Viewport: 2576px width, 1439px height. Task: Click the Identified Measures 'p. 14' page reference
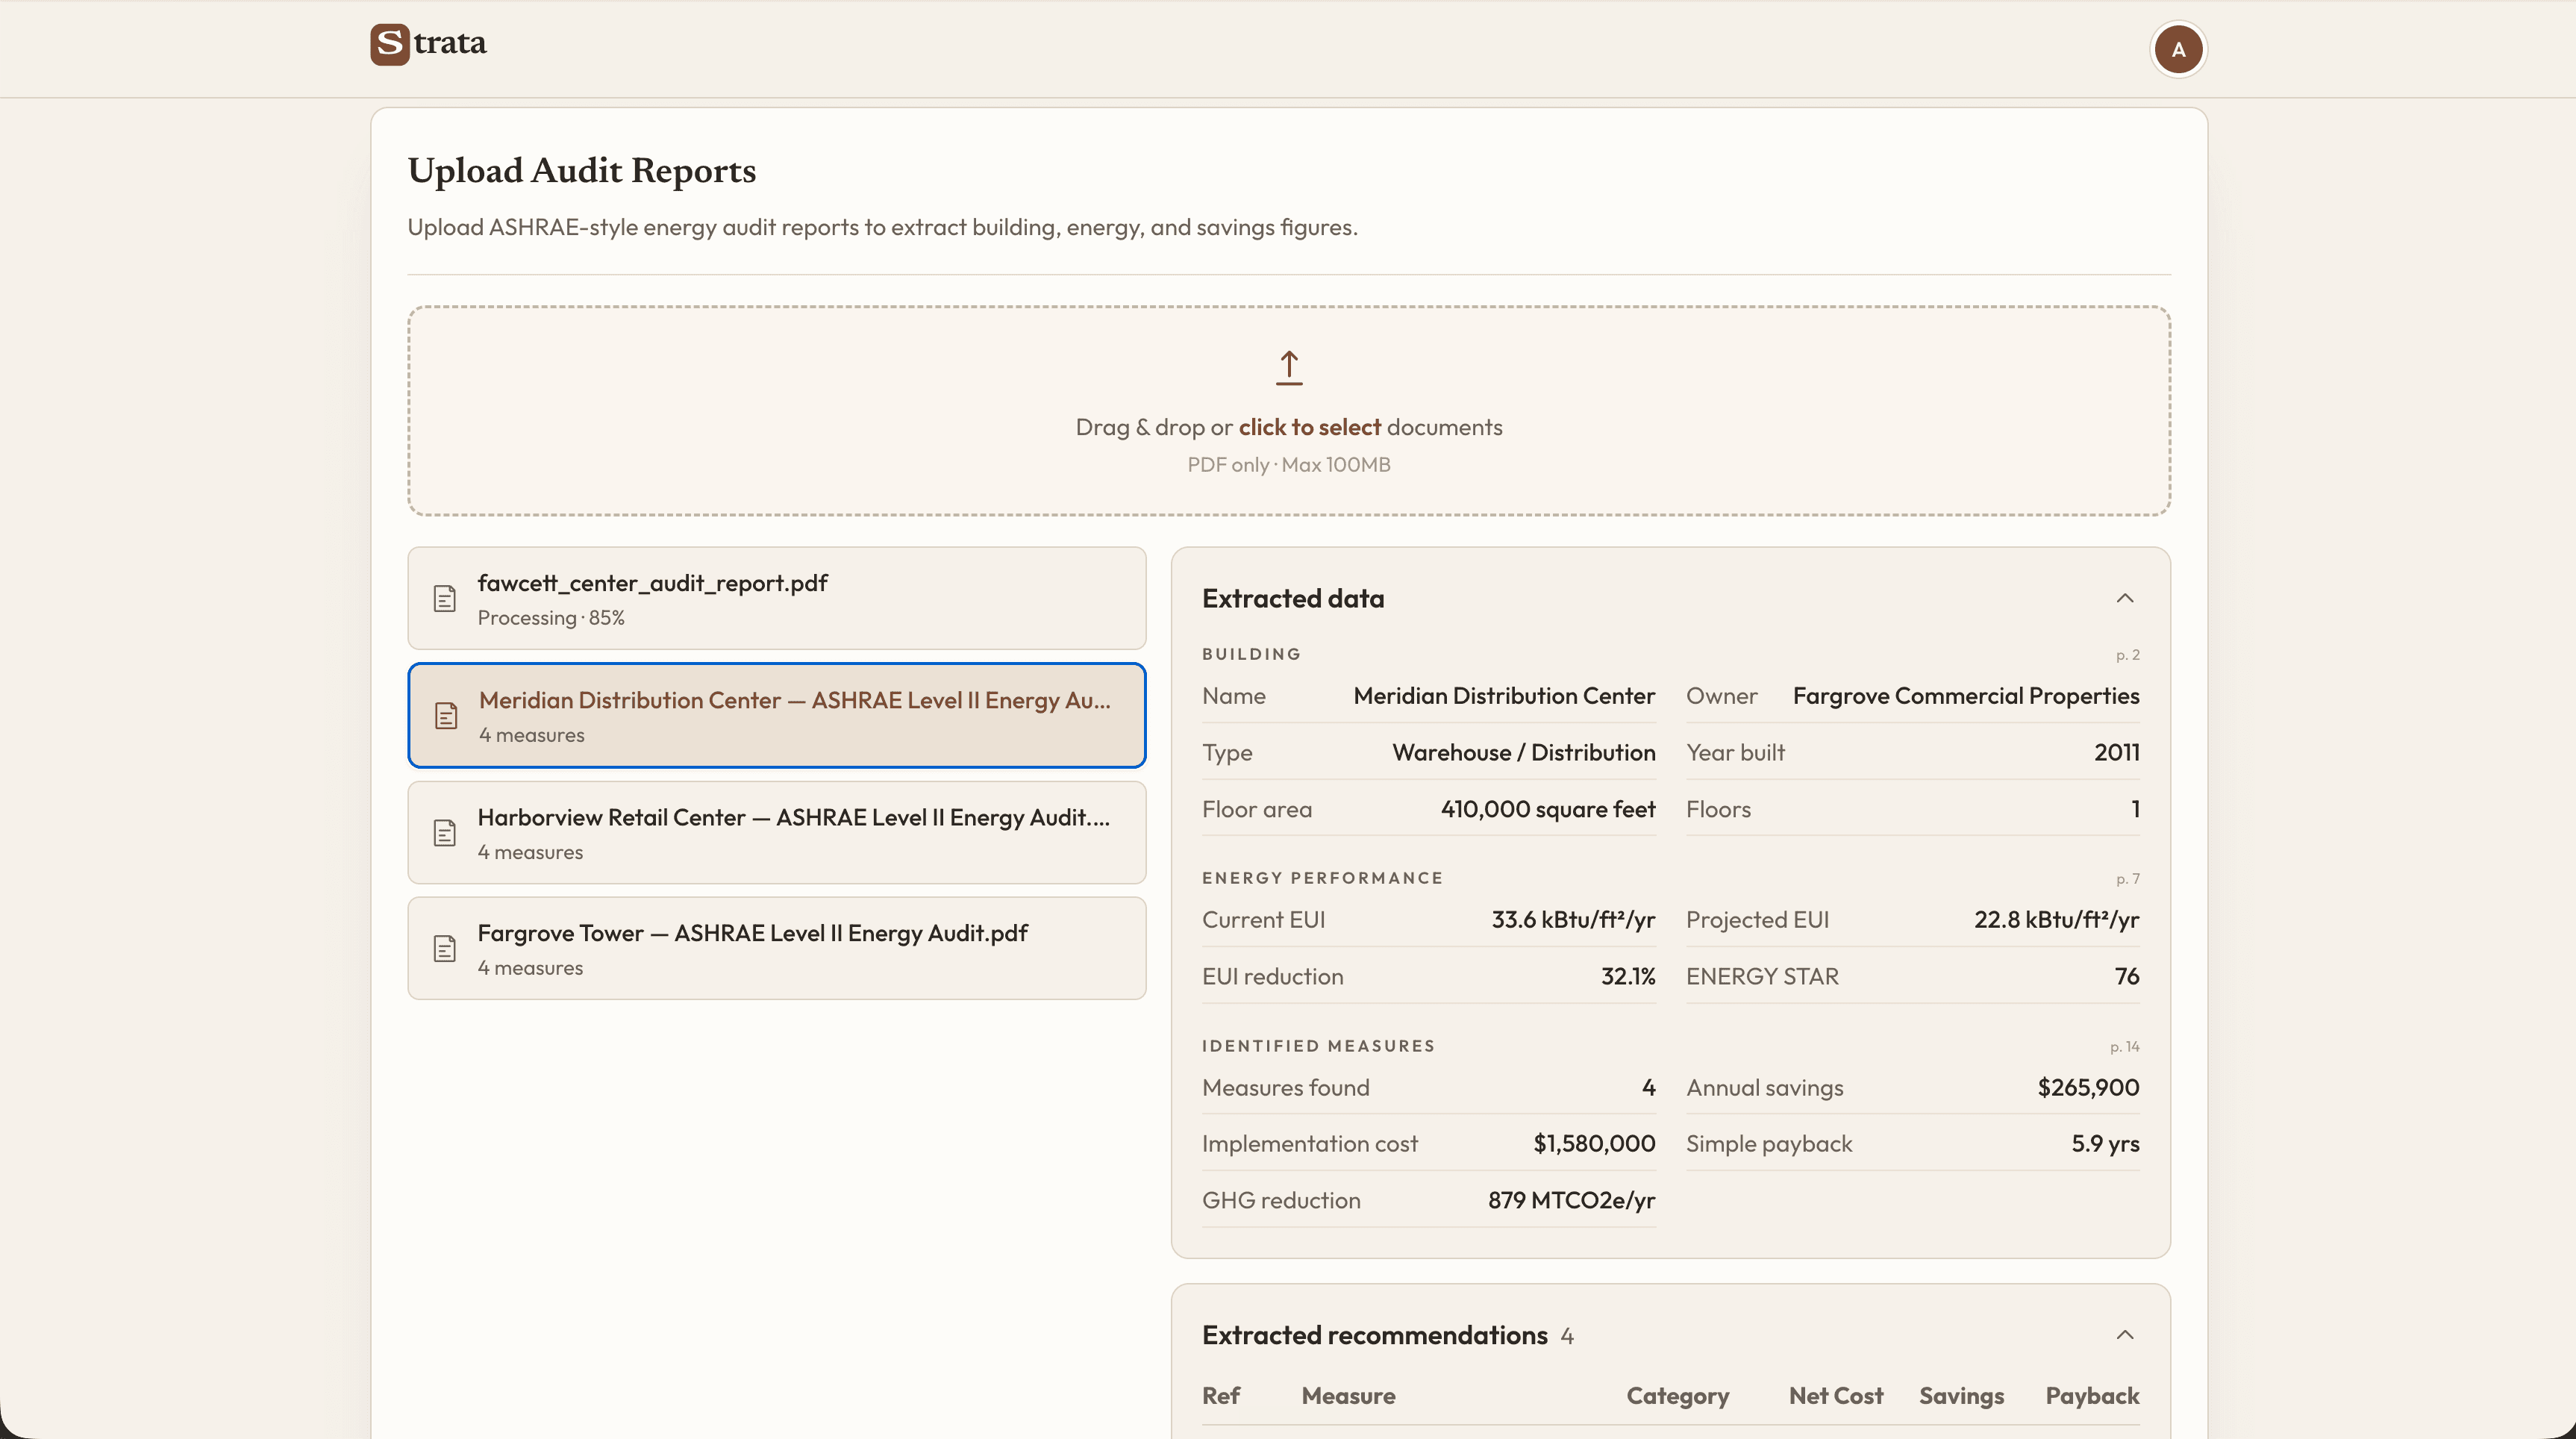point(2124,1047)
